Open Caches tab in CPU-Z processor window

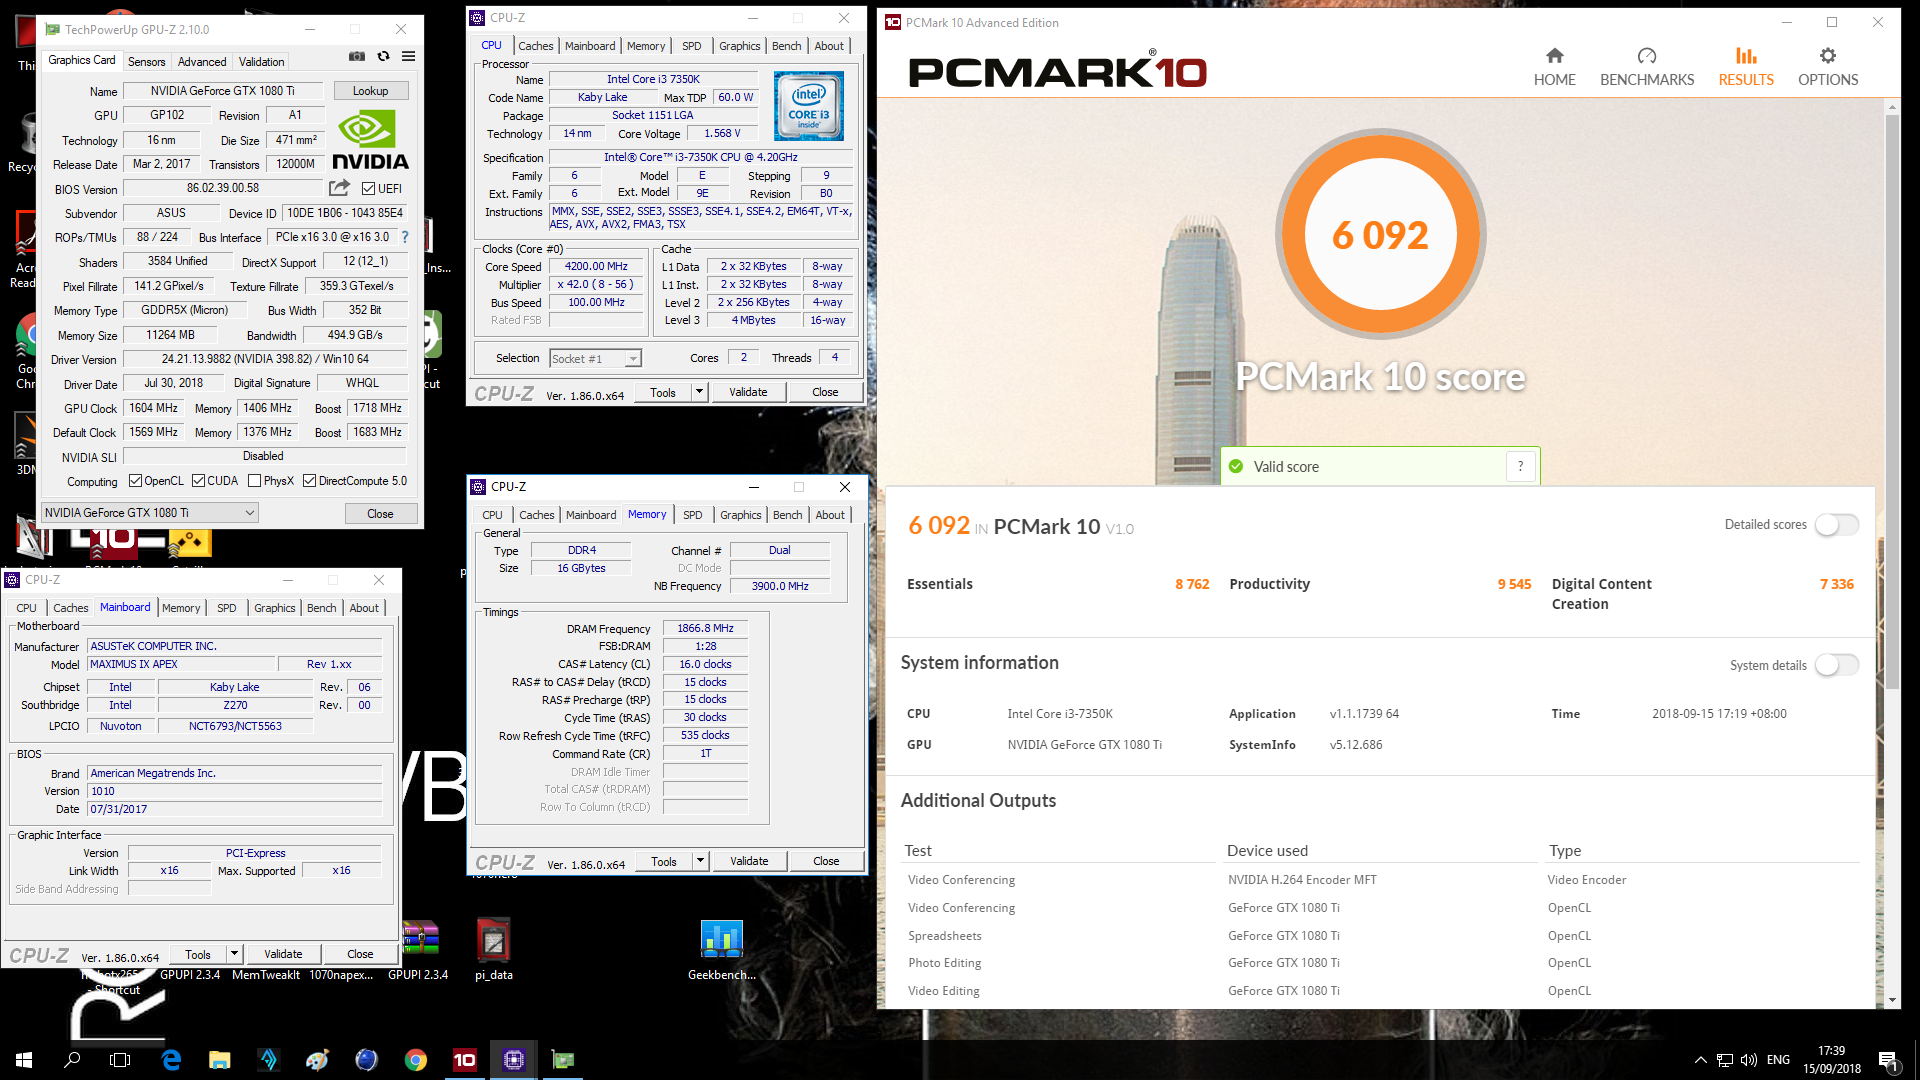click(535, 46)
